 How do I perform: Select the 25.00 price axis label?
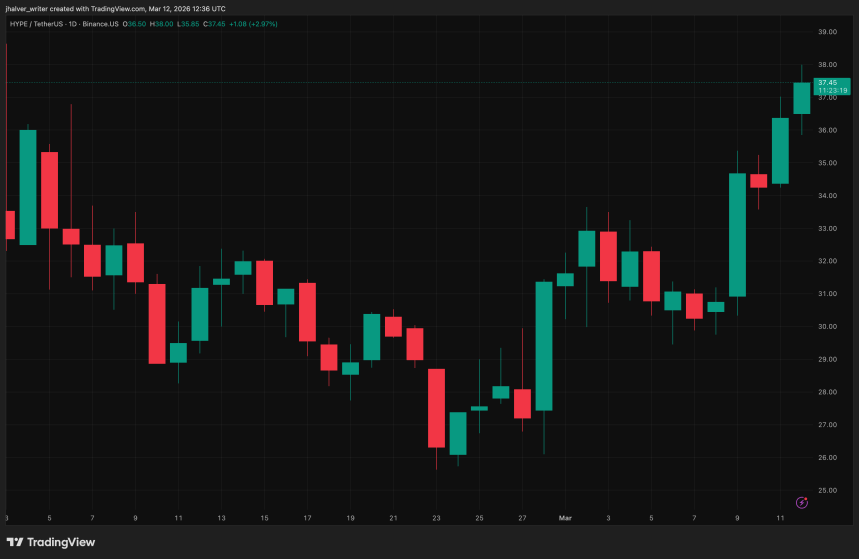pos(826,491)
